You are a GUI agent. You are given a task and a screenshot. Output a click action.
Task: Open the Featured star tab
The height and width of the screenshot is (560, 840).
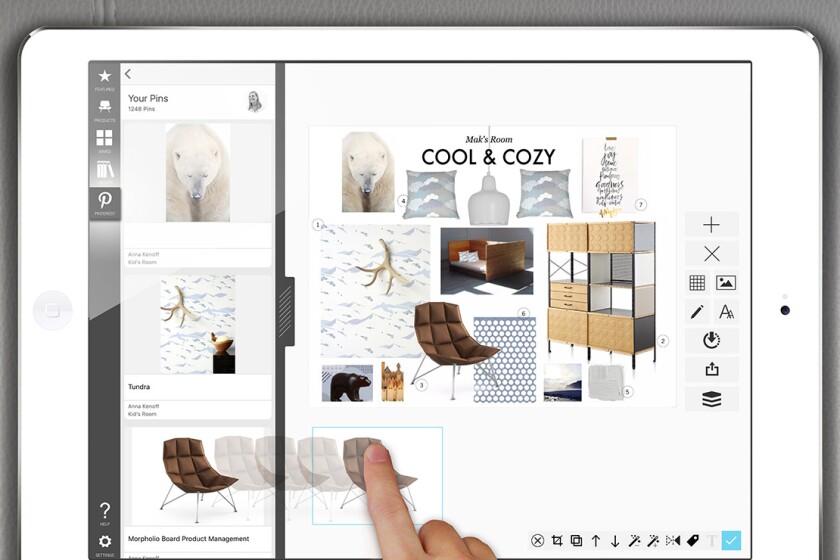point(104,78)
